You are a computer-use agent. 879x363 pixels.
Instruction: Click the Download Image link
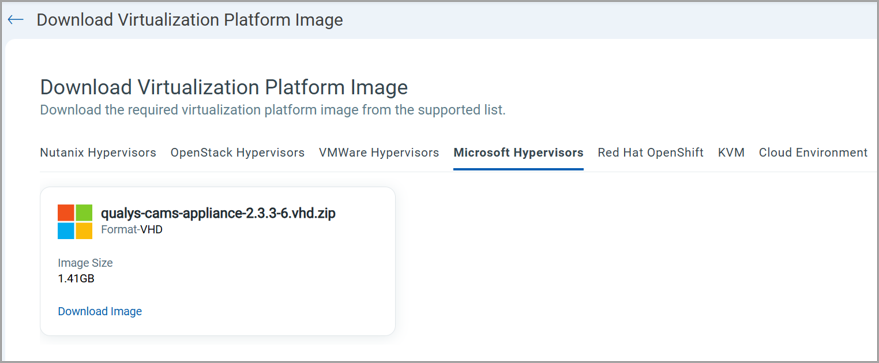[100, 311]
